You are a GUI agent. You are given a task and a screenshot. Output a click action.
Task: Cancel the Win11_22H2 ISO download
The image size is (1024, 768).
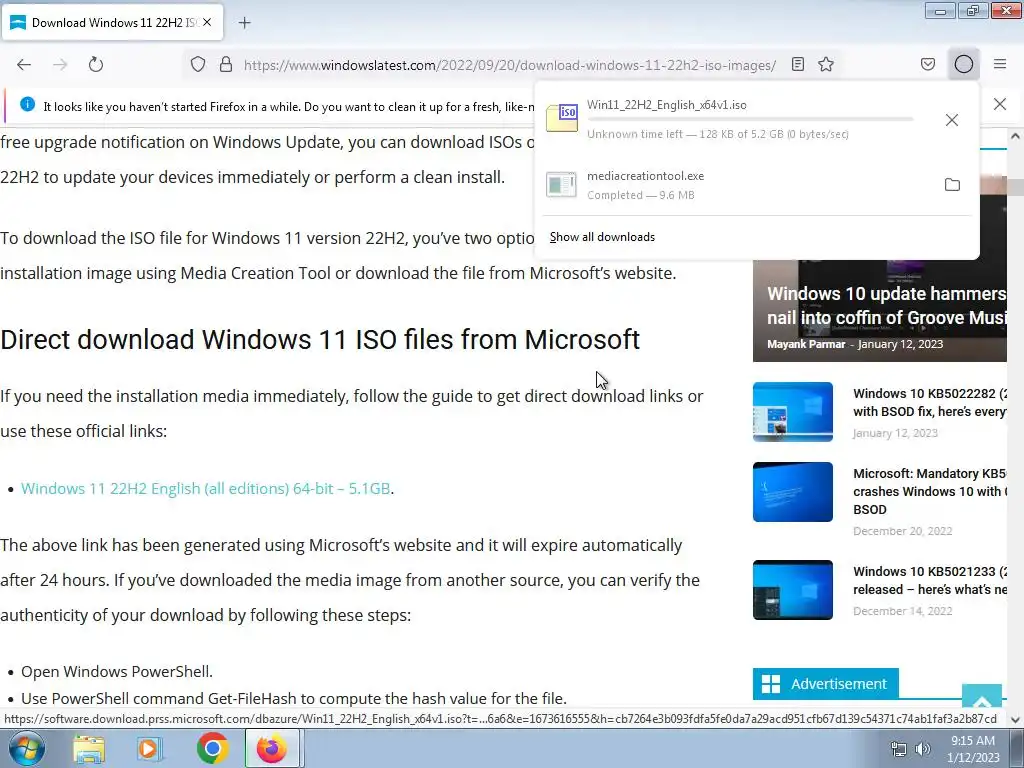click(952, 120)
